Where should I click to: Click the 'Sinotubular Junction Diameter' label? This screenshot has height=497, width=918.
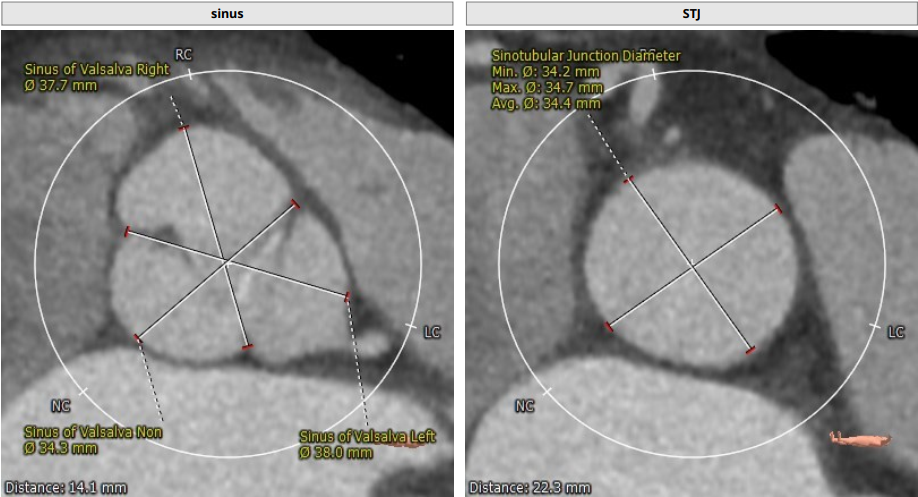pyautogui.click(x=586, y=56)
